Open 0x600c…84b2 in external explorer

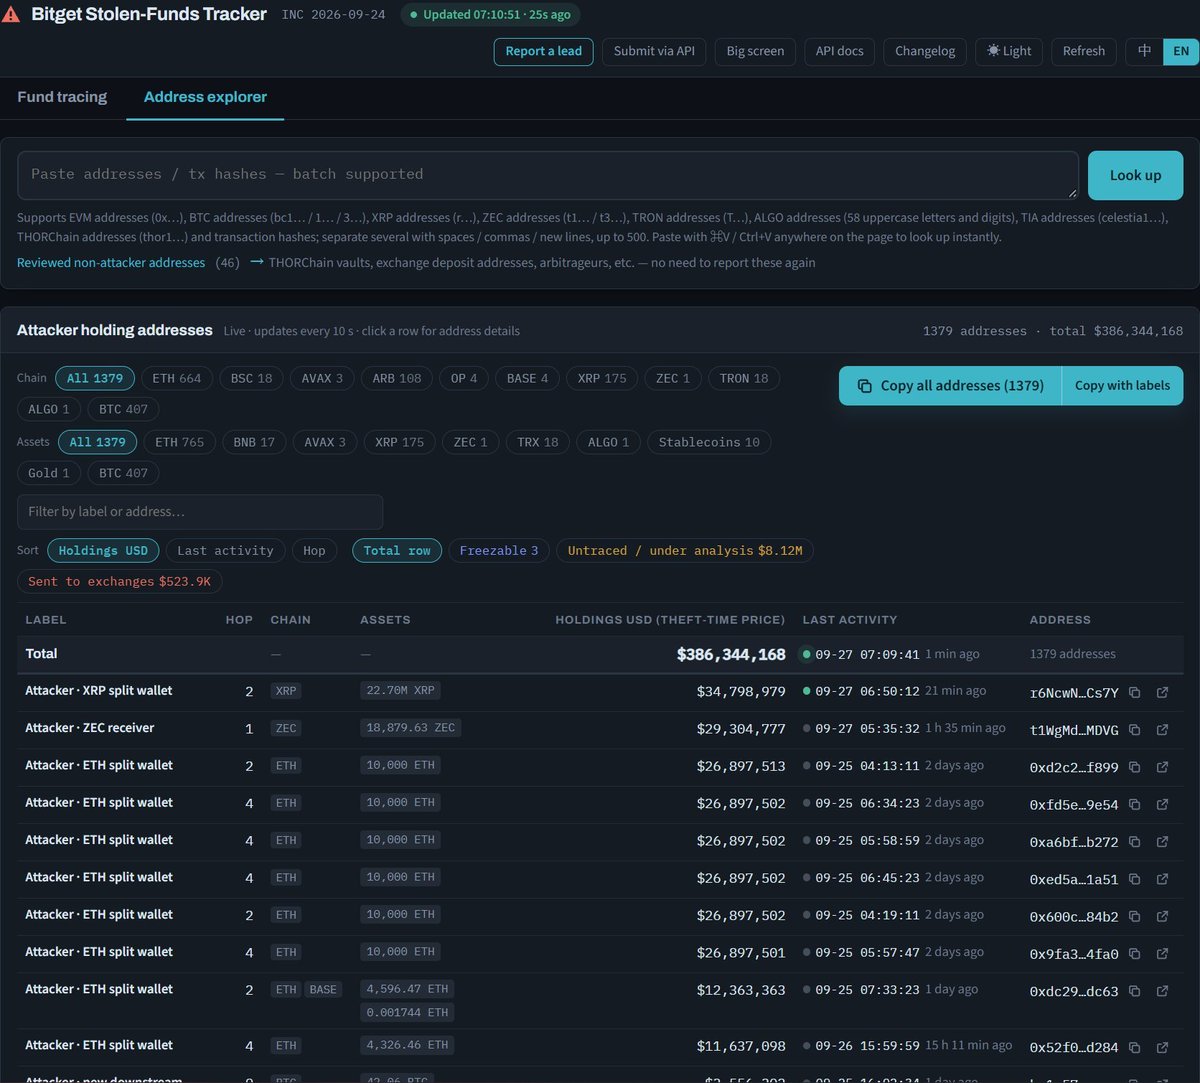[x=1162, y=916]
